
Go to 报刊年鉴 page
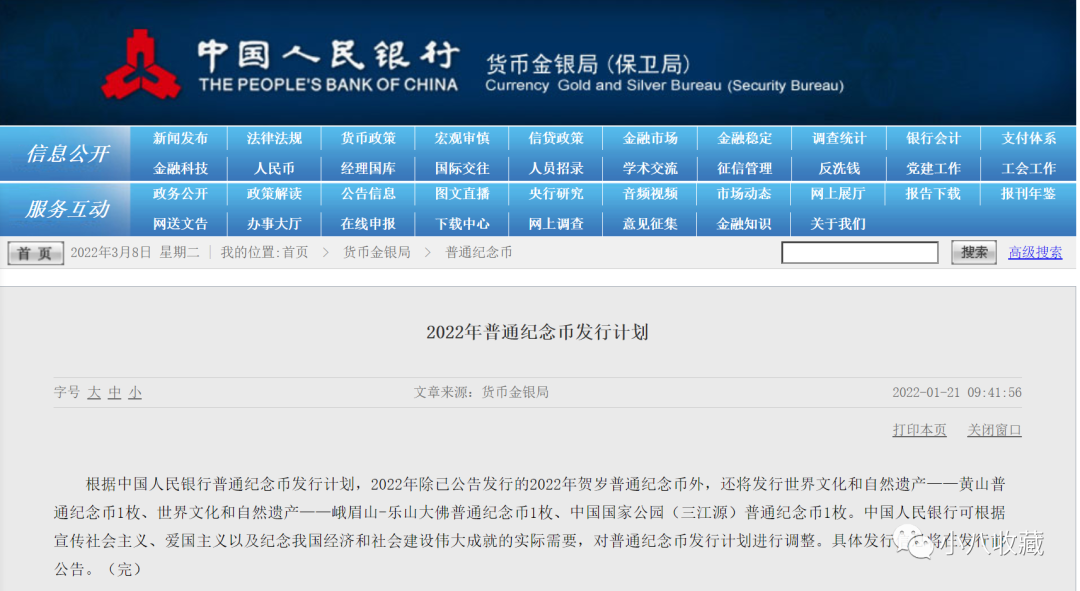click(1028, 194)
